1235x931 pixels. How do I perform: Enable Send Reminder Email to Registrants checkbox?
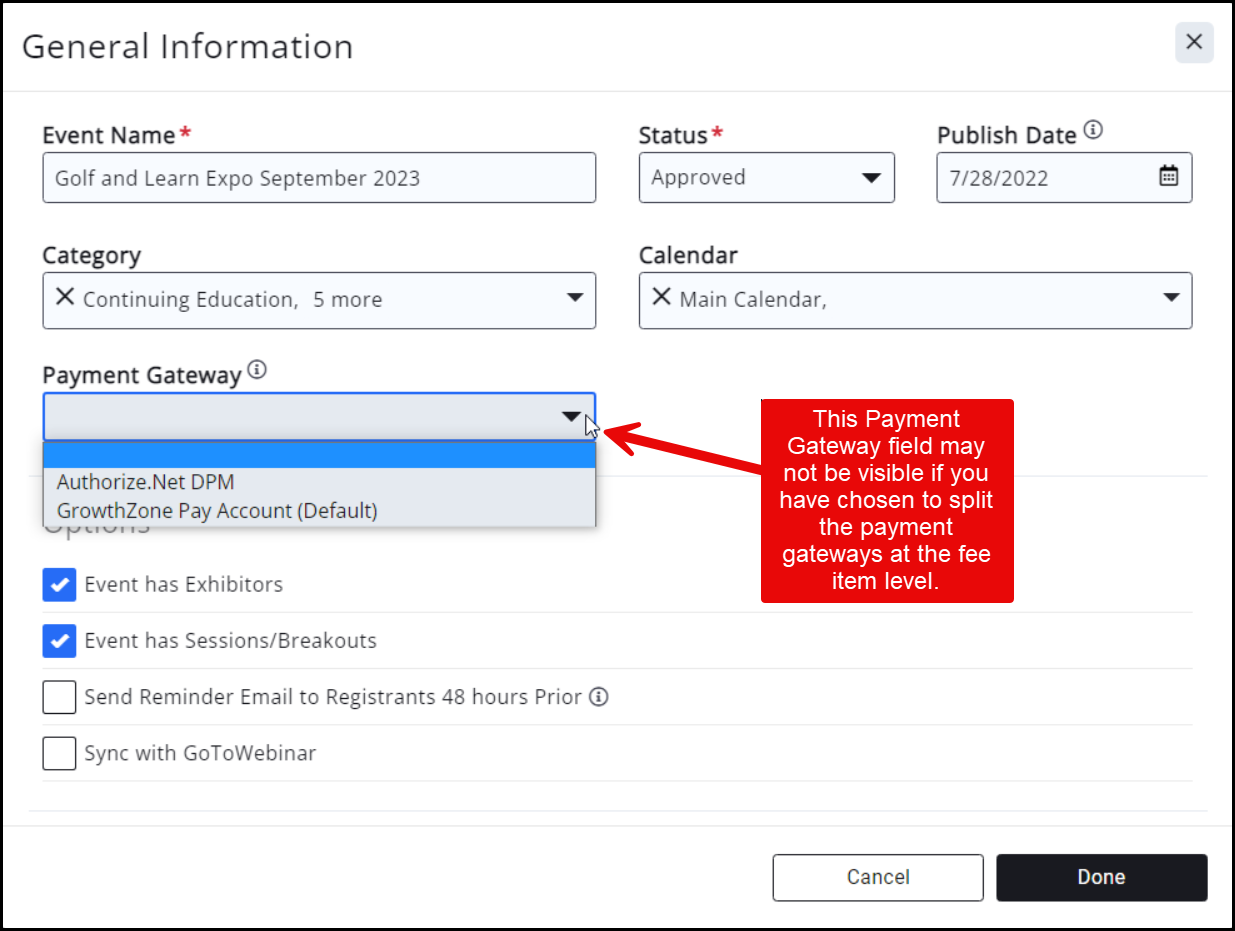tap(60, 697)
